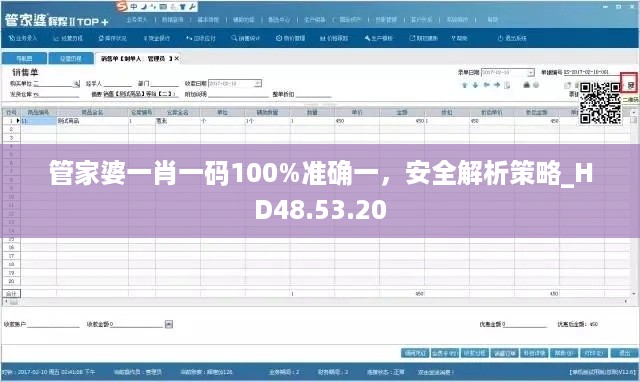Open the 收款金额 selector button
640x382 pixels.
coord(169,324)
